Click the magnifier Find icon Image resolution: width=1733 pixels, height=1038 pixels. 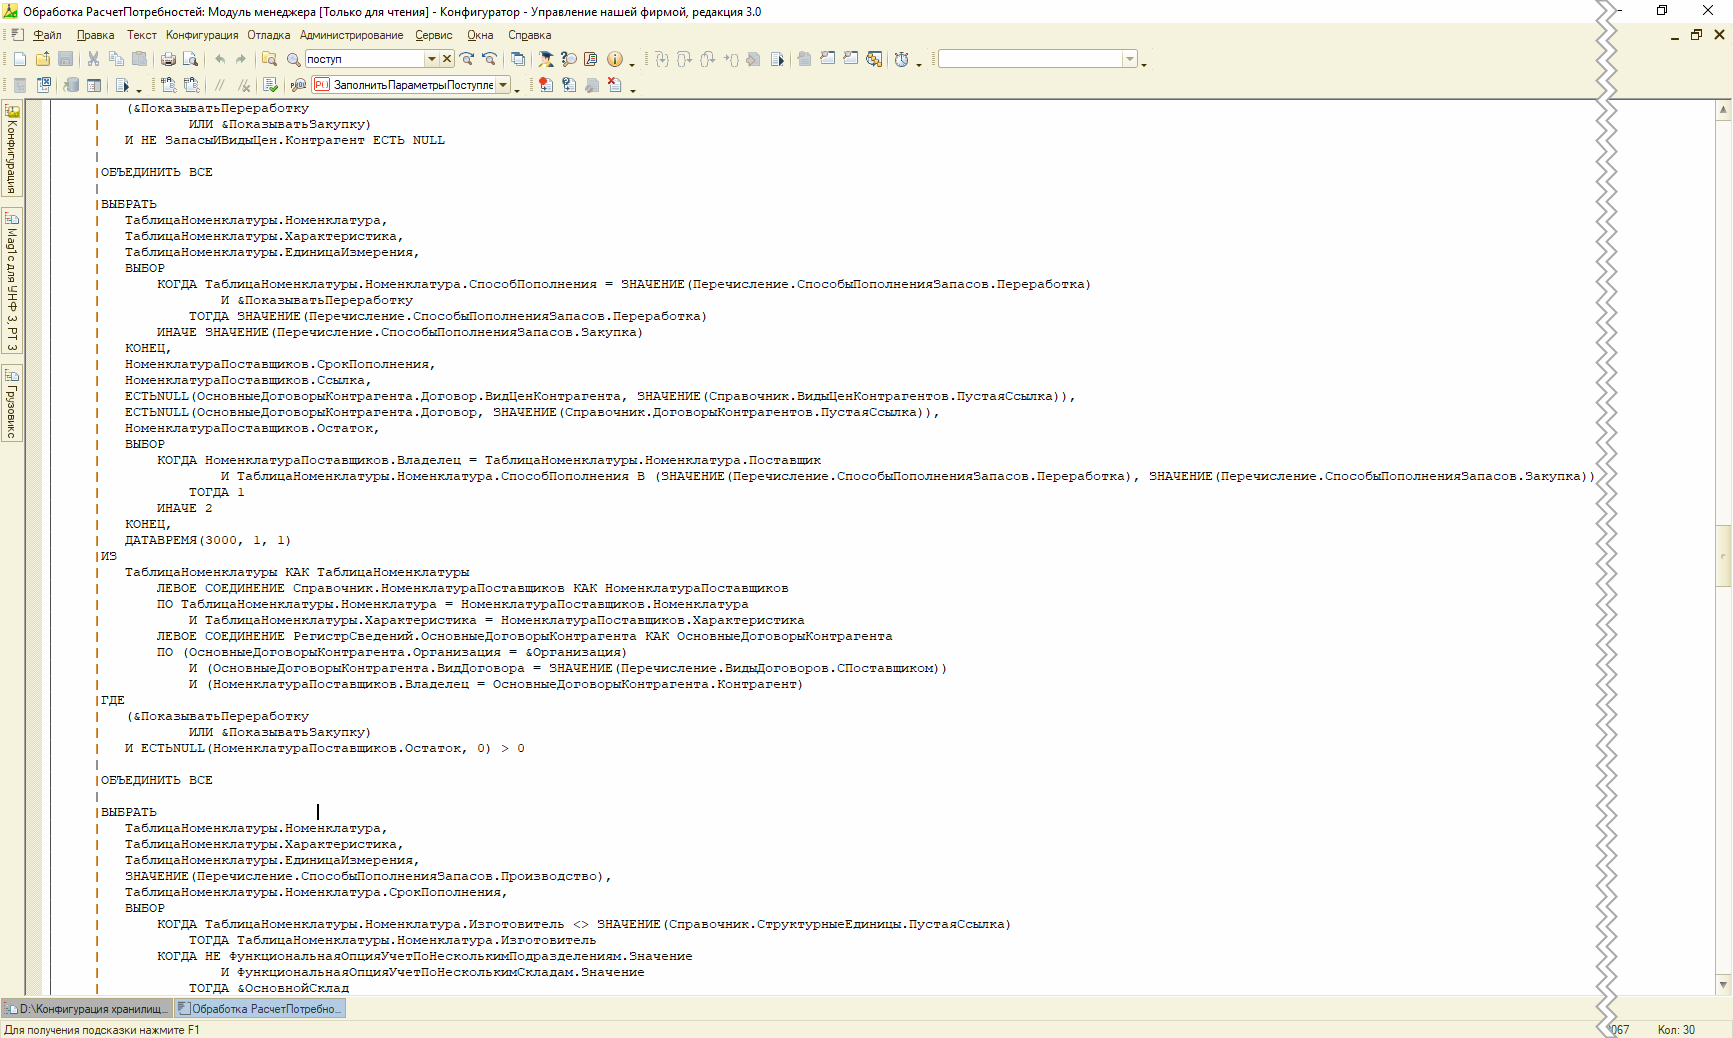point(293,60)
